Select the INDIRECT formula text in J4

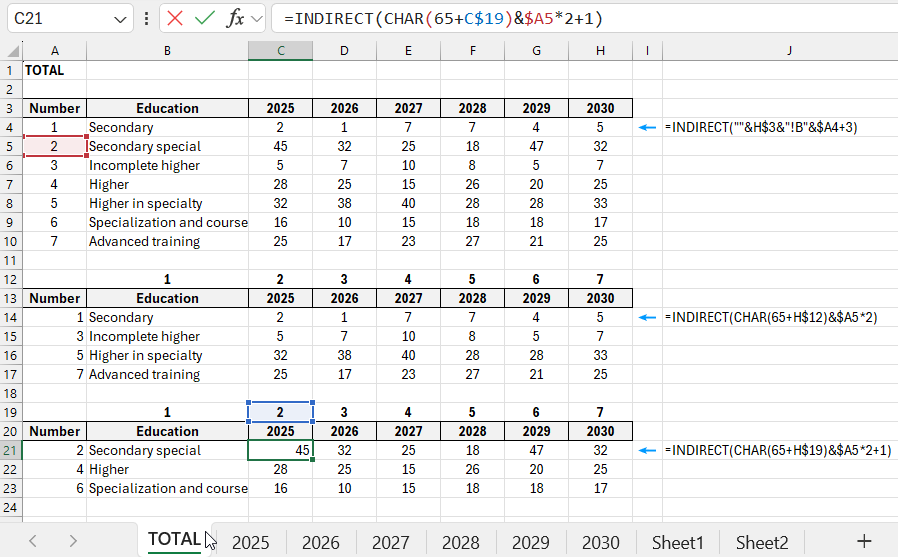pos(761,127)
